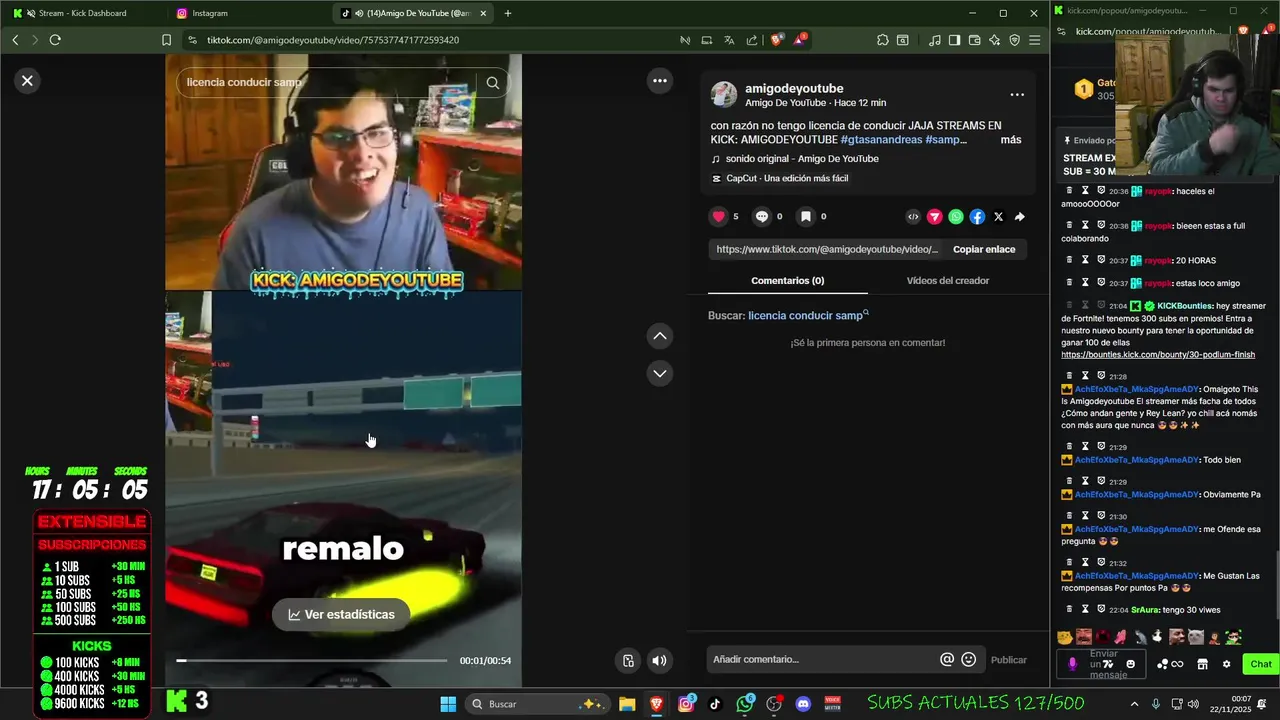The image size is (1280, 720).
Task: Open Brave Leo AI sparkle icon
Action: point(995,40)
